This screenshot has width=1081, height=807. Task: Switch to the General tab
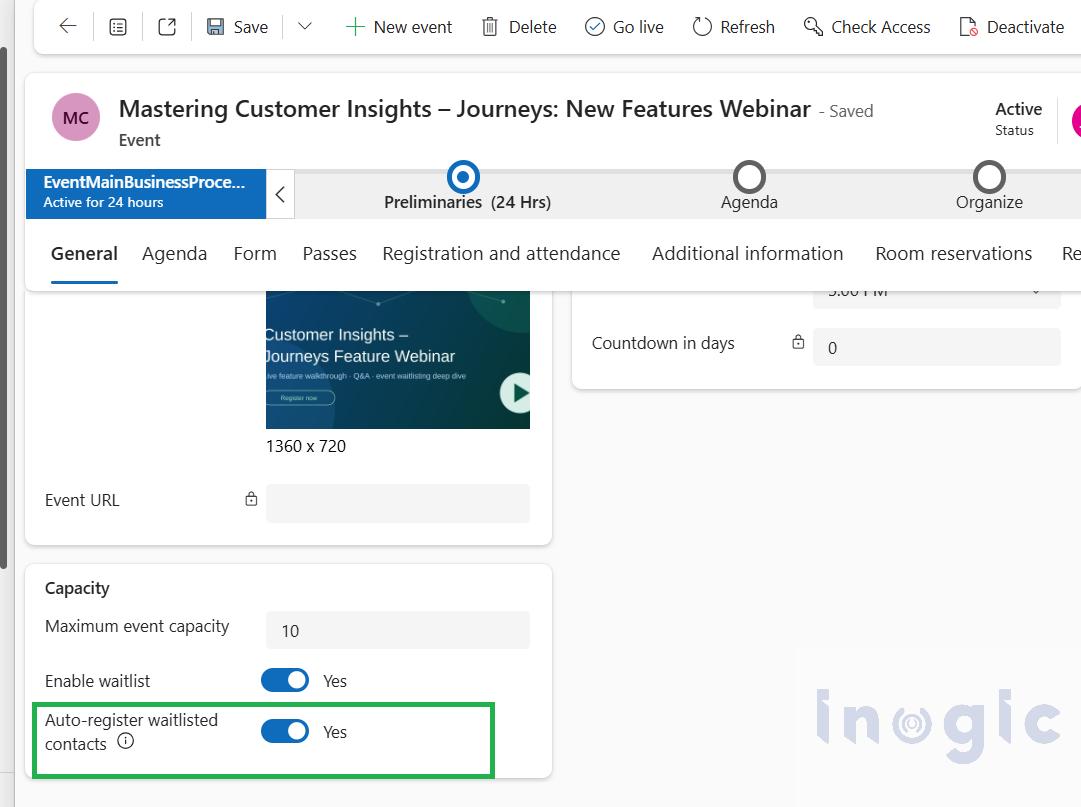84,254
